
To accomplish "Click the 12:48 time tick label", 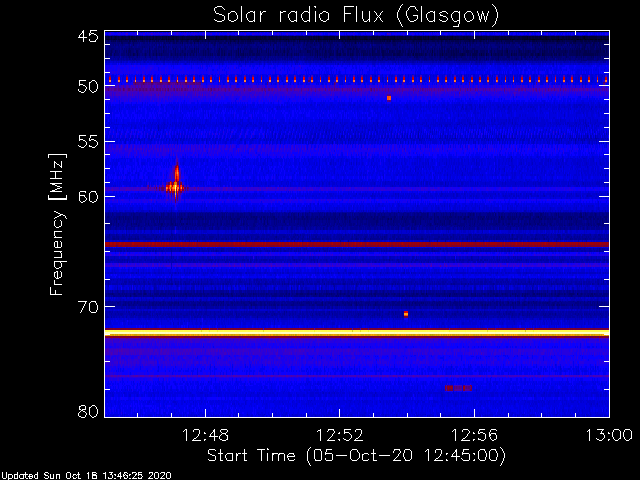I will click(205, 435).
